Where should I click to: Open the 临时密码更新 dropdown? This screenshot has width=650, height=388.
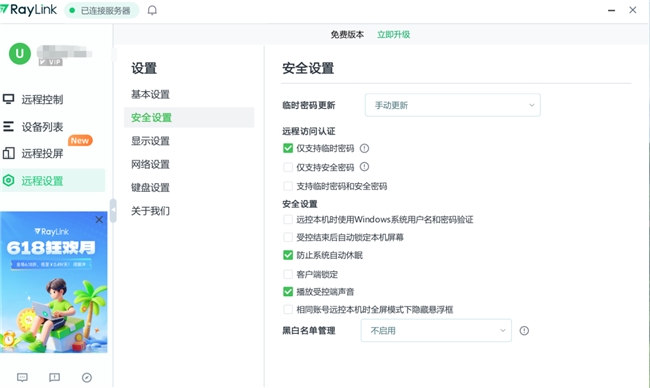coord(453,105)
